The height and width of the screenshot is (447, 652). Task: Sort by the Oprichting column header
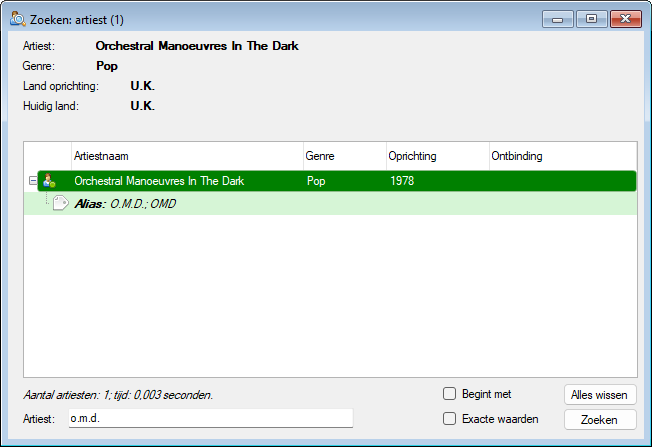[437, 156]
